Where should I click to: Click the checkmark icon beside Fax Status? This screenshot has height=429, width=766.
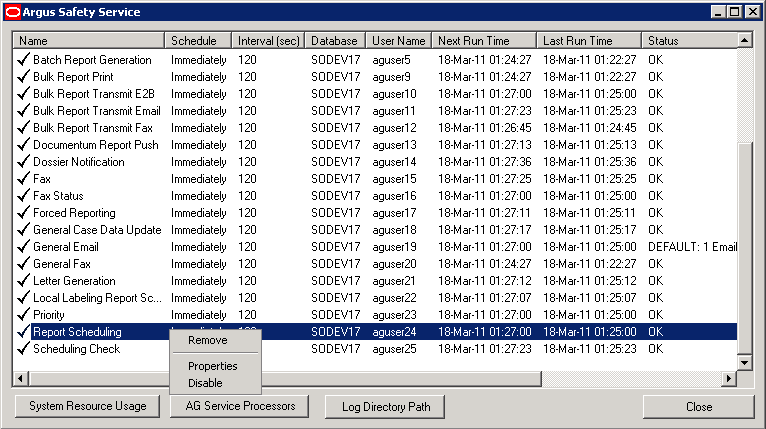click(x=23, y=196)
